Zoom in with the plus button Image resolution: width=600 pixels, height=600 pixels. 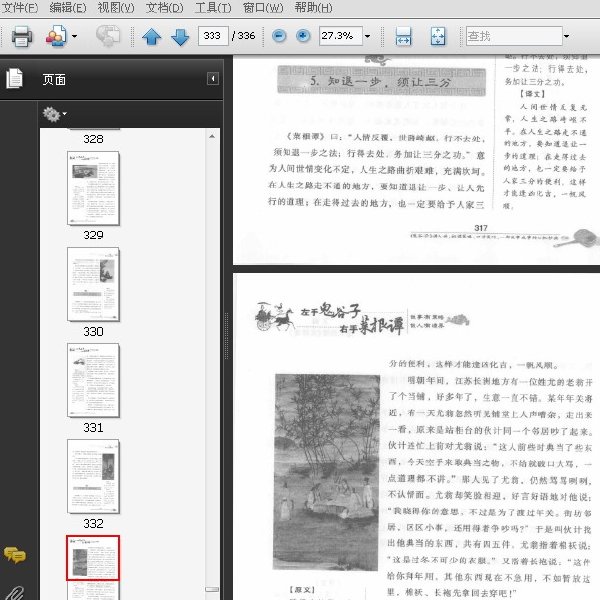303,36
